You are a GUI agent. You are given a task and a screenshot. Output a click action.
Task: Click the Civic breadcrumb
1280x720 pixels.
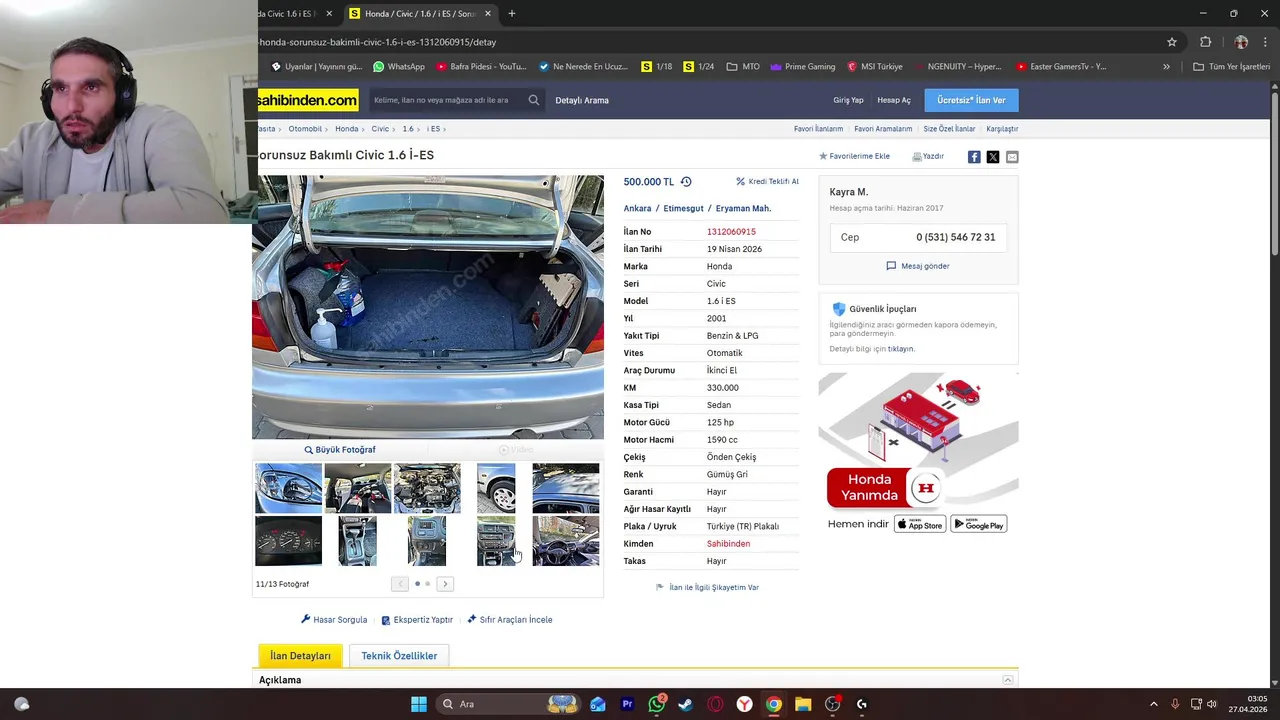[380, 129]
